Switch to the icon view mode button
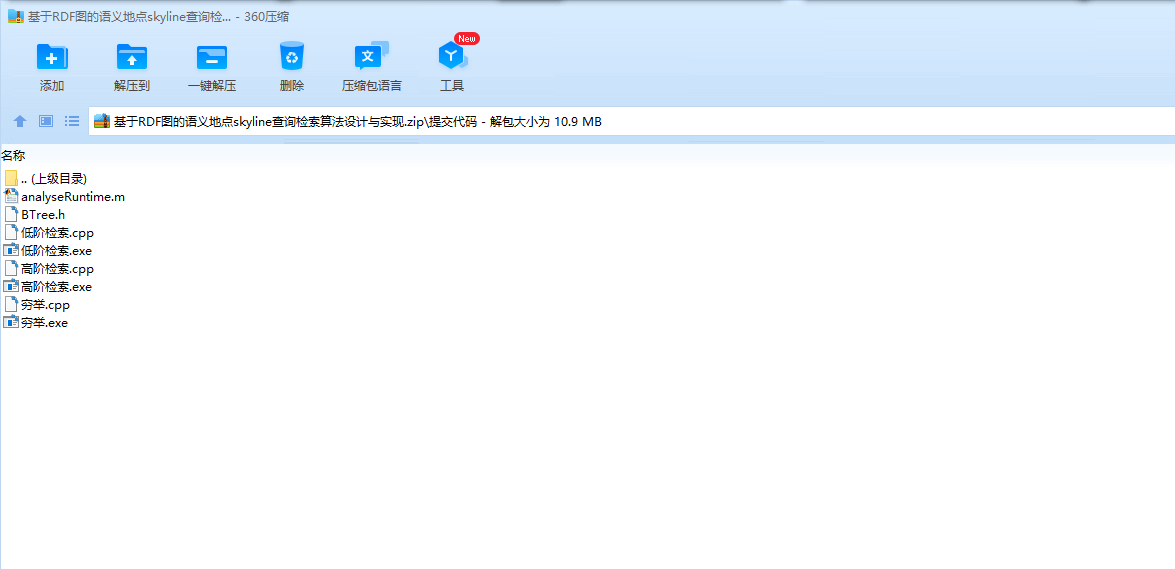1175x569 pixels. coord(46,121)
